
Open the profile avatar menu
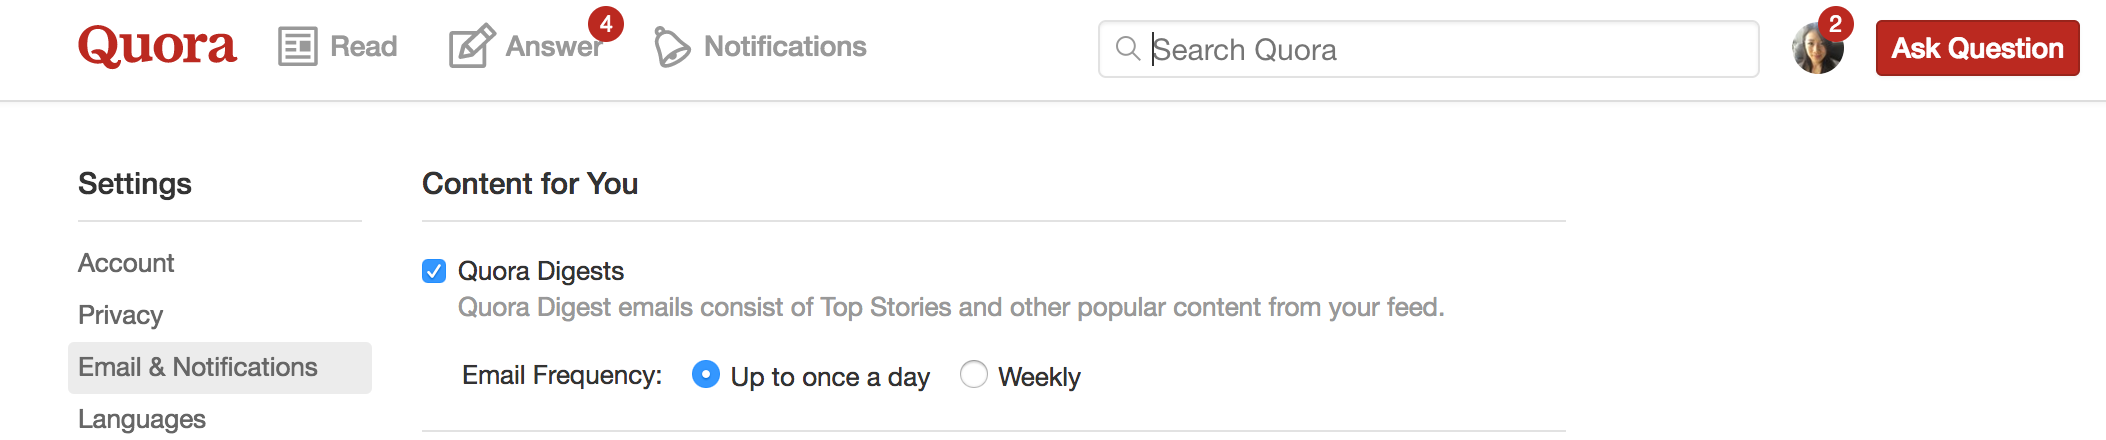click(1817, 49)
